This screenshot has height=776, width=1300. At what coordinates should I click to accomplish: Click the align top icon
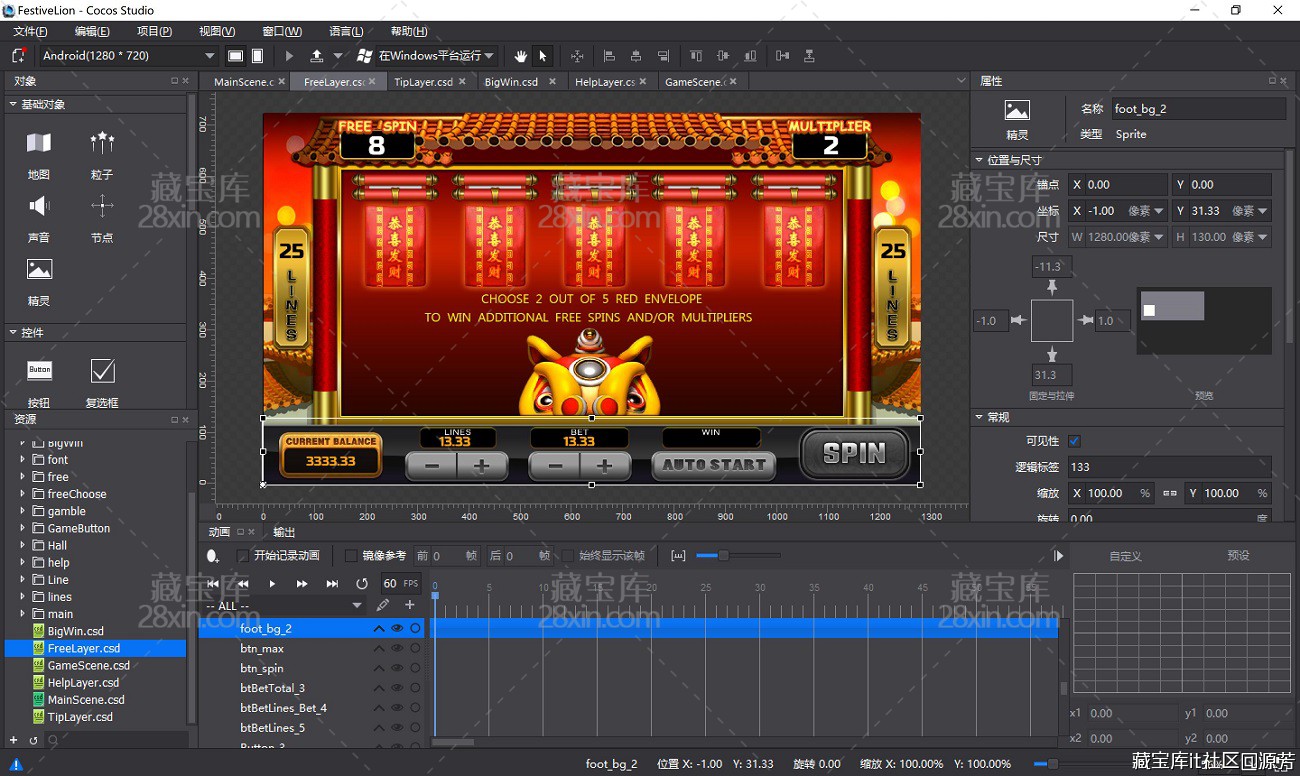click(x=697, y=56)
